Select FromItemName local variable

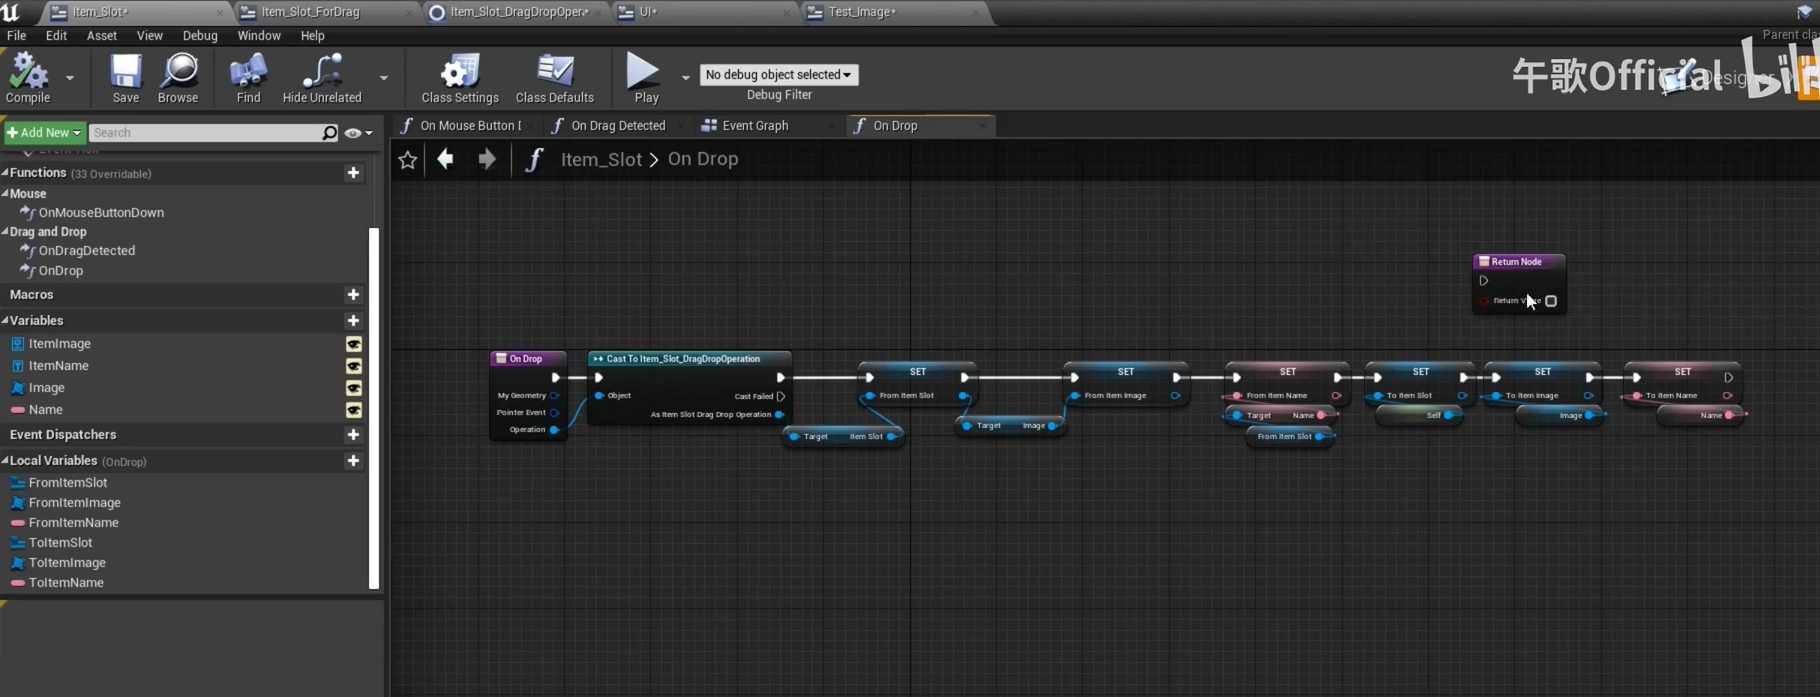click(x=73, y=523)
